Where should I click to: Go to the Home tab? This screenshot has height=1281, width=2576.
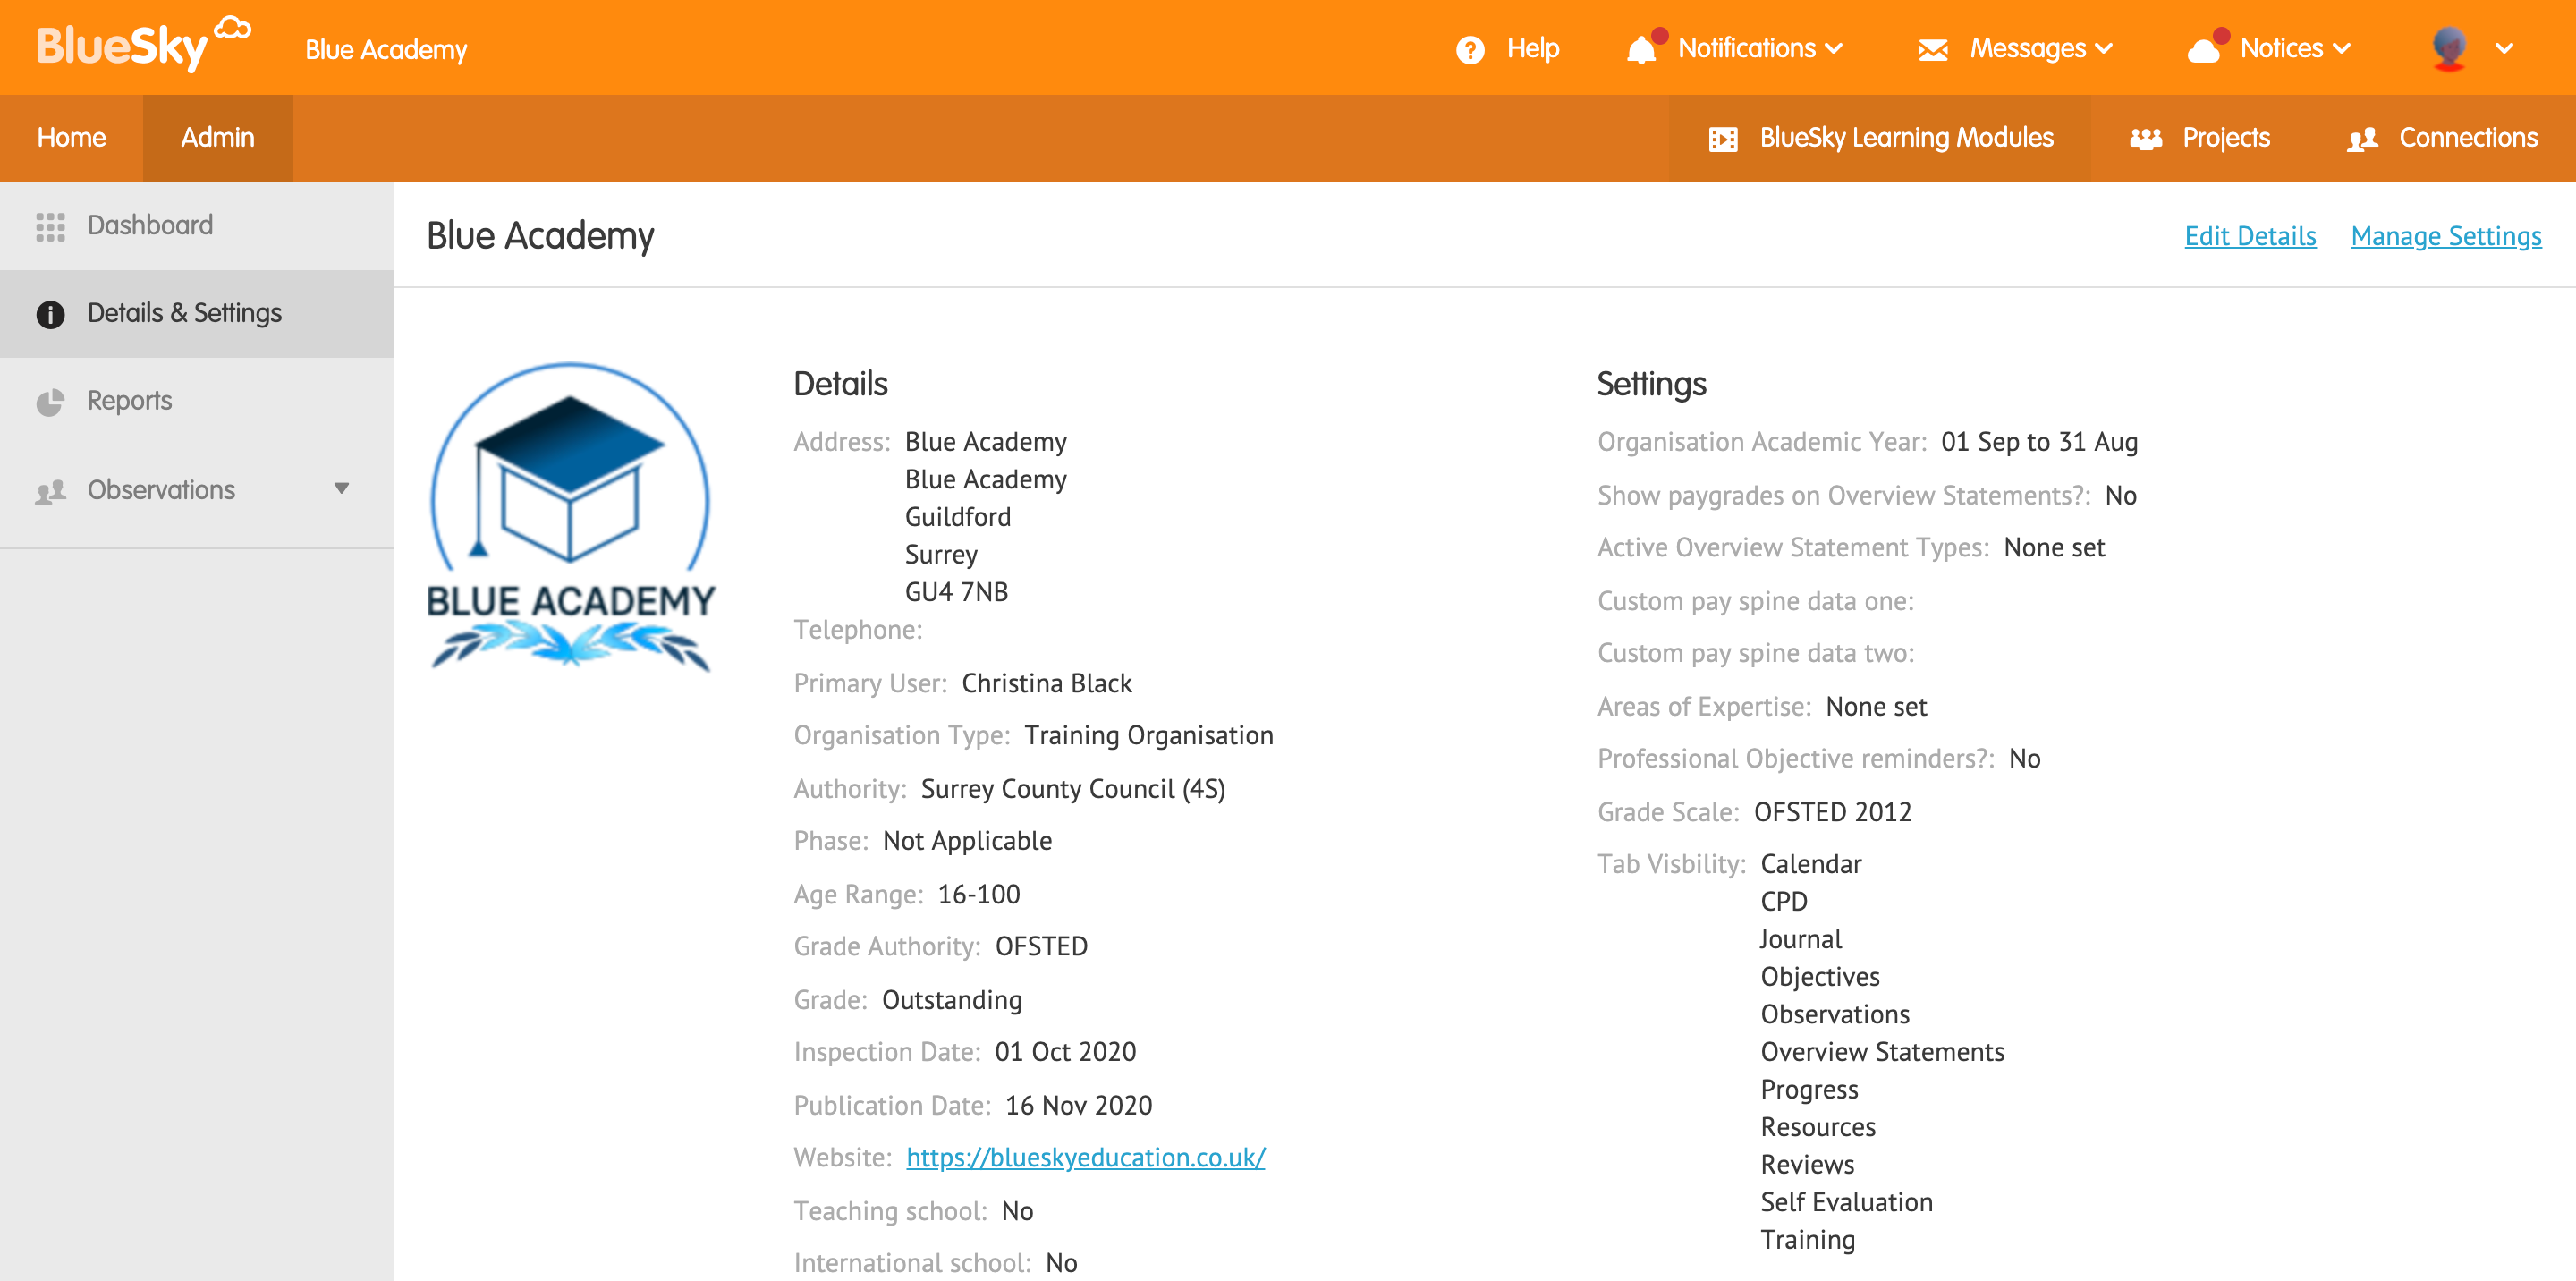(71, 138)
